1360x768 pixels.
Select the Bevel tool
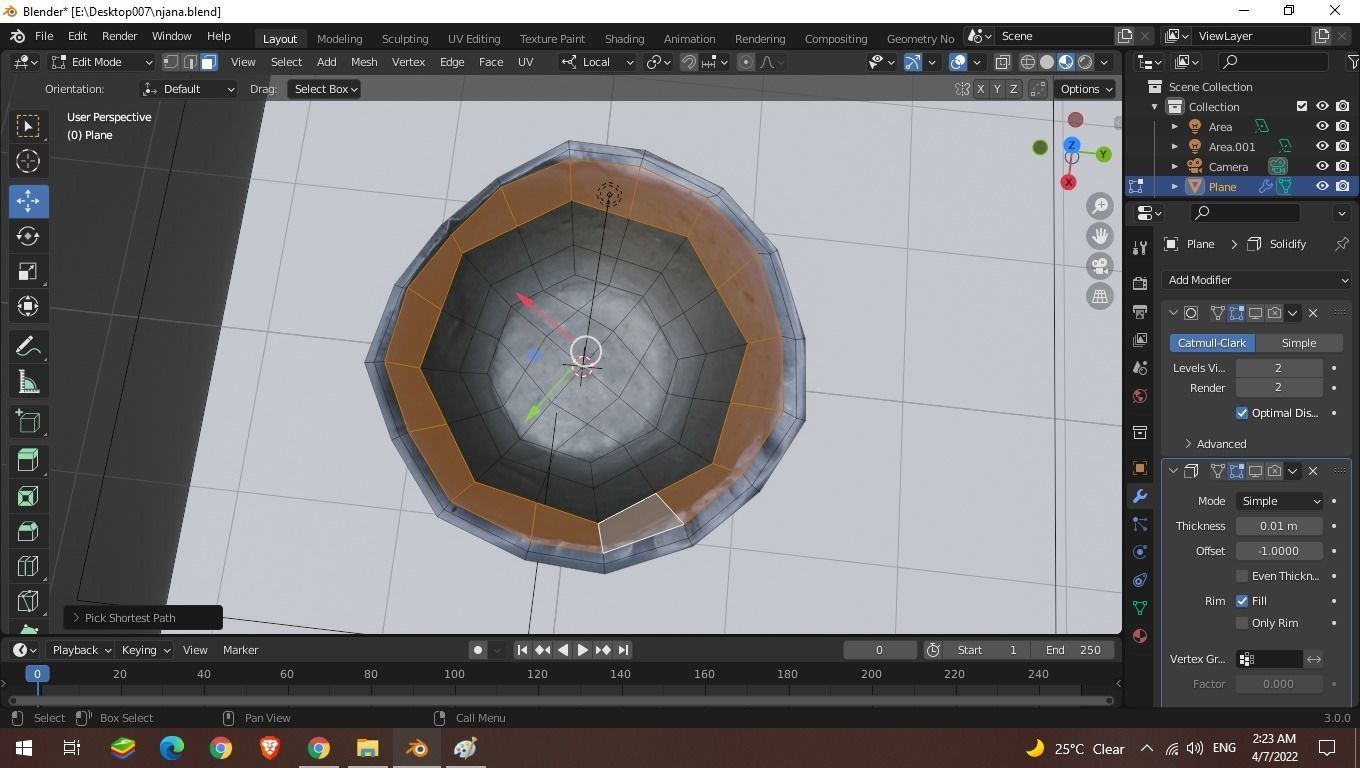(28, 531)
